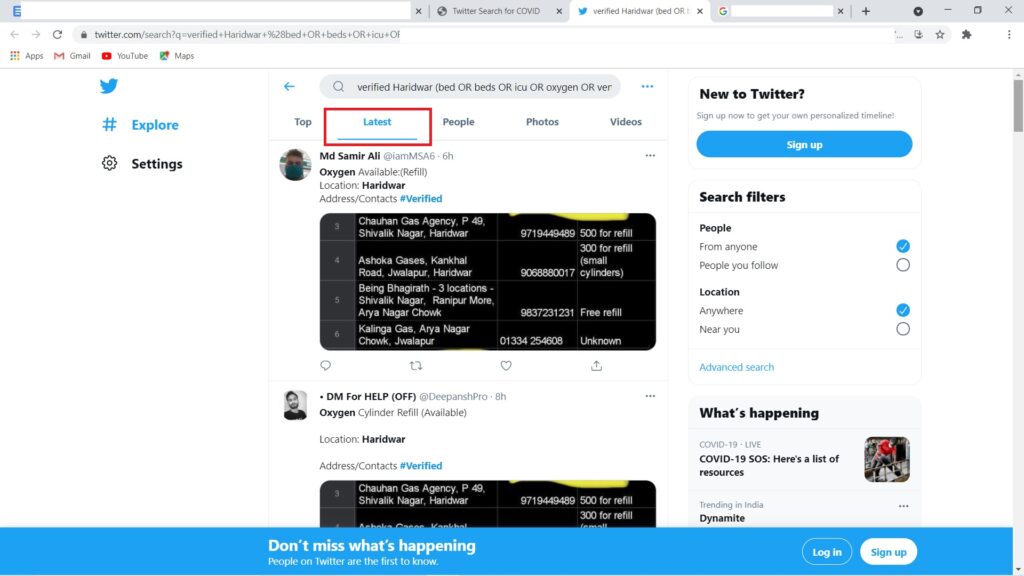The image size is (1024, 576).
Task: Click Sign up on the bottom banner
Action: 888,552
